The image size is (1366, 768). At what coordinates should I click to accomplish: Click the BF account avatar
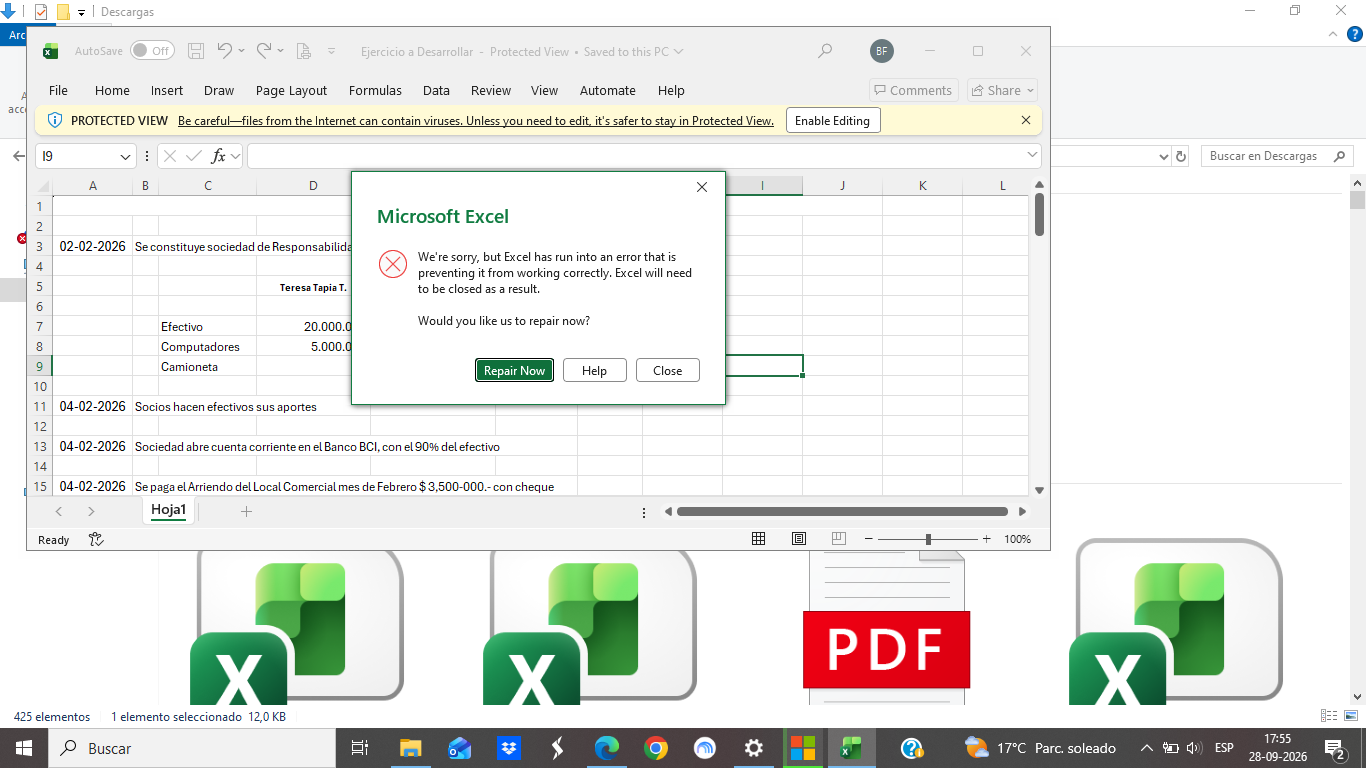881,51
